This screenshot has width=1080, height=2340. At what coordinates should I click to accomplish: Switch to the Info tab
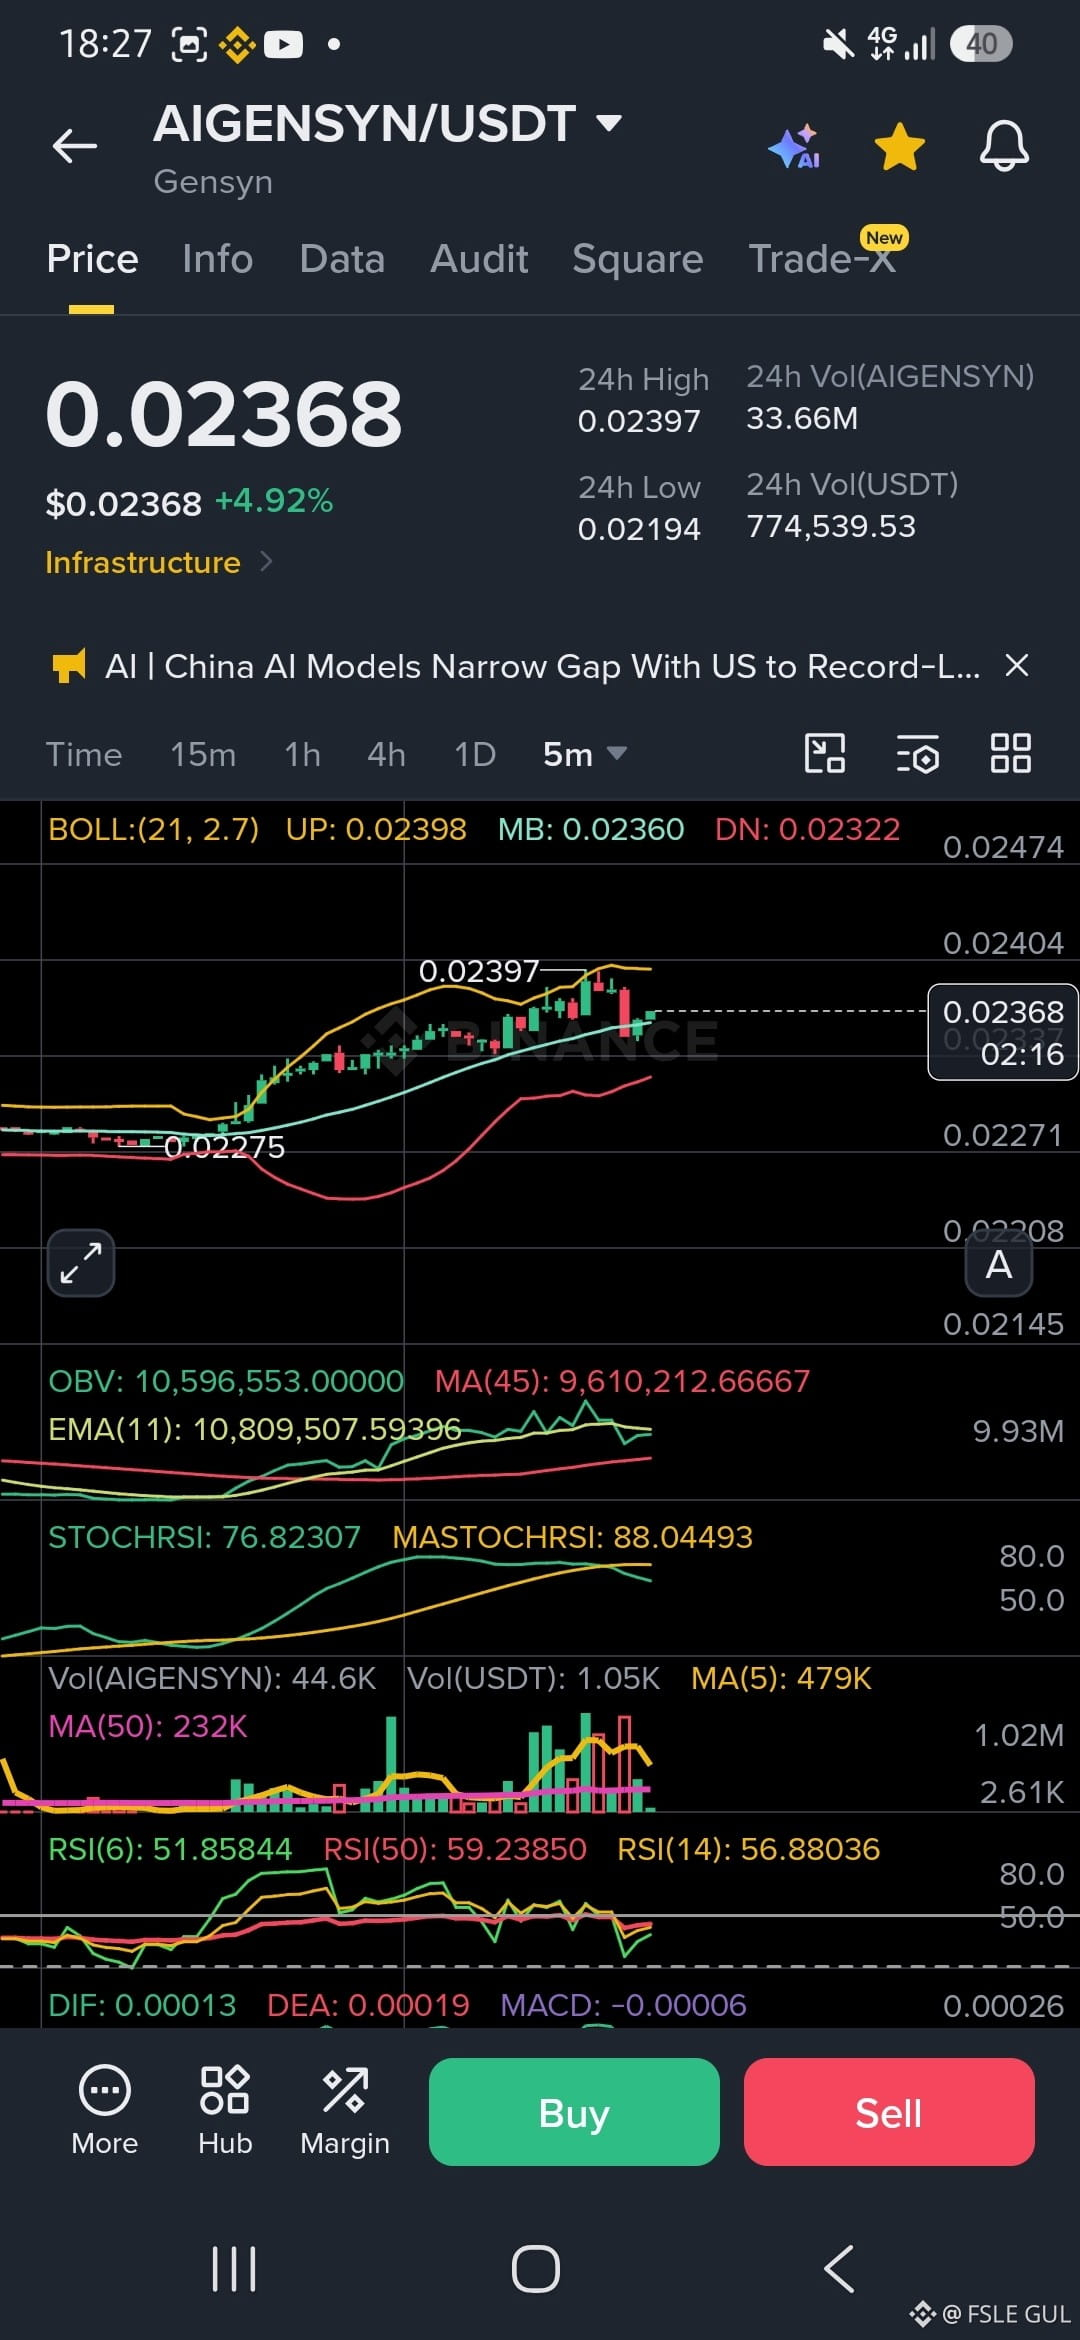click(217, 259)
